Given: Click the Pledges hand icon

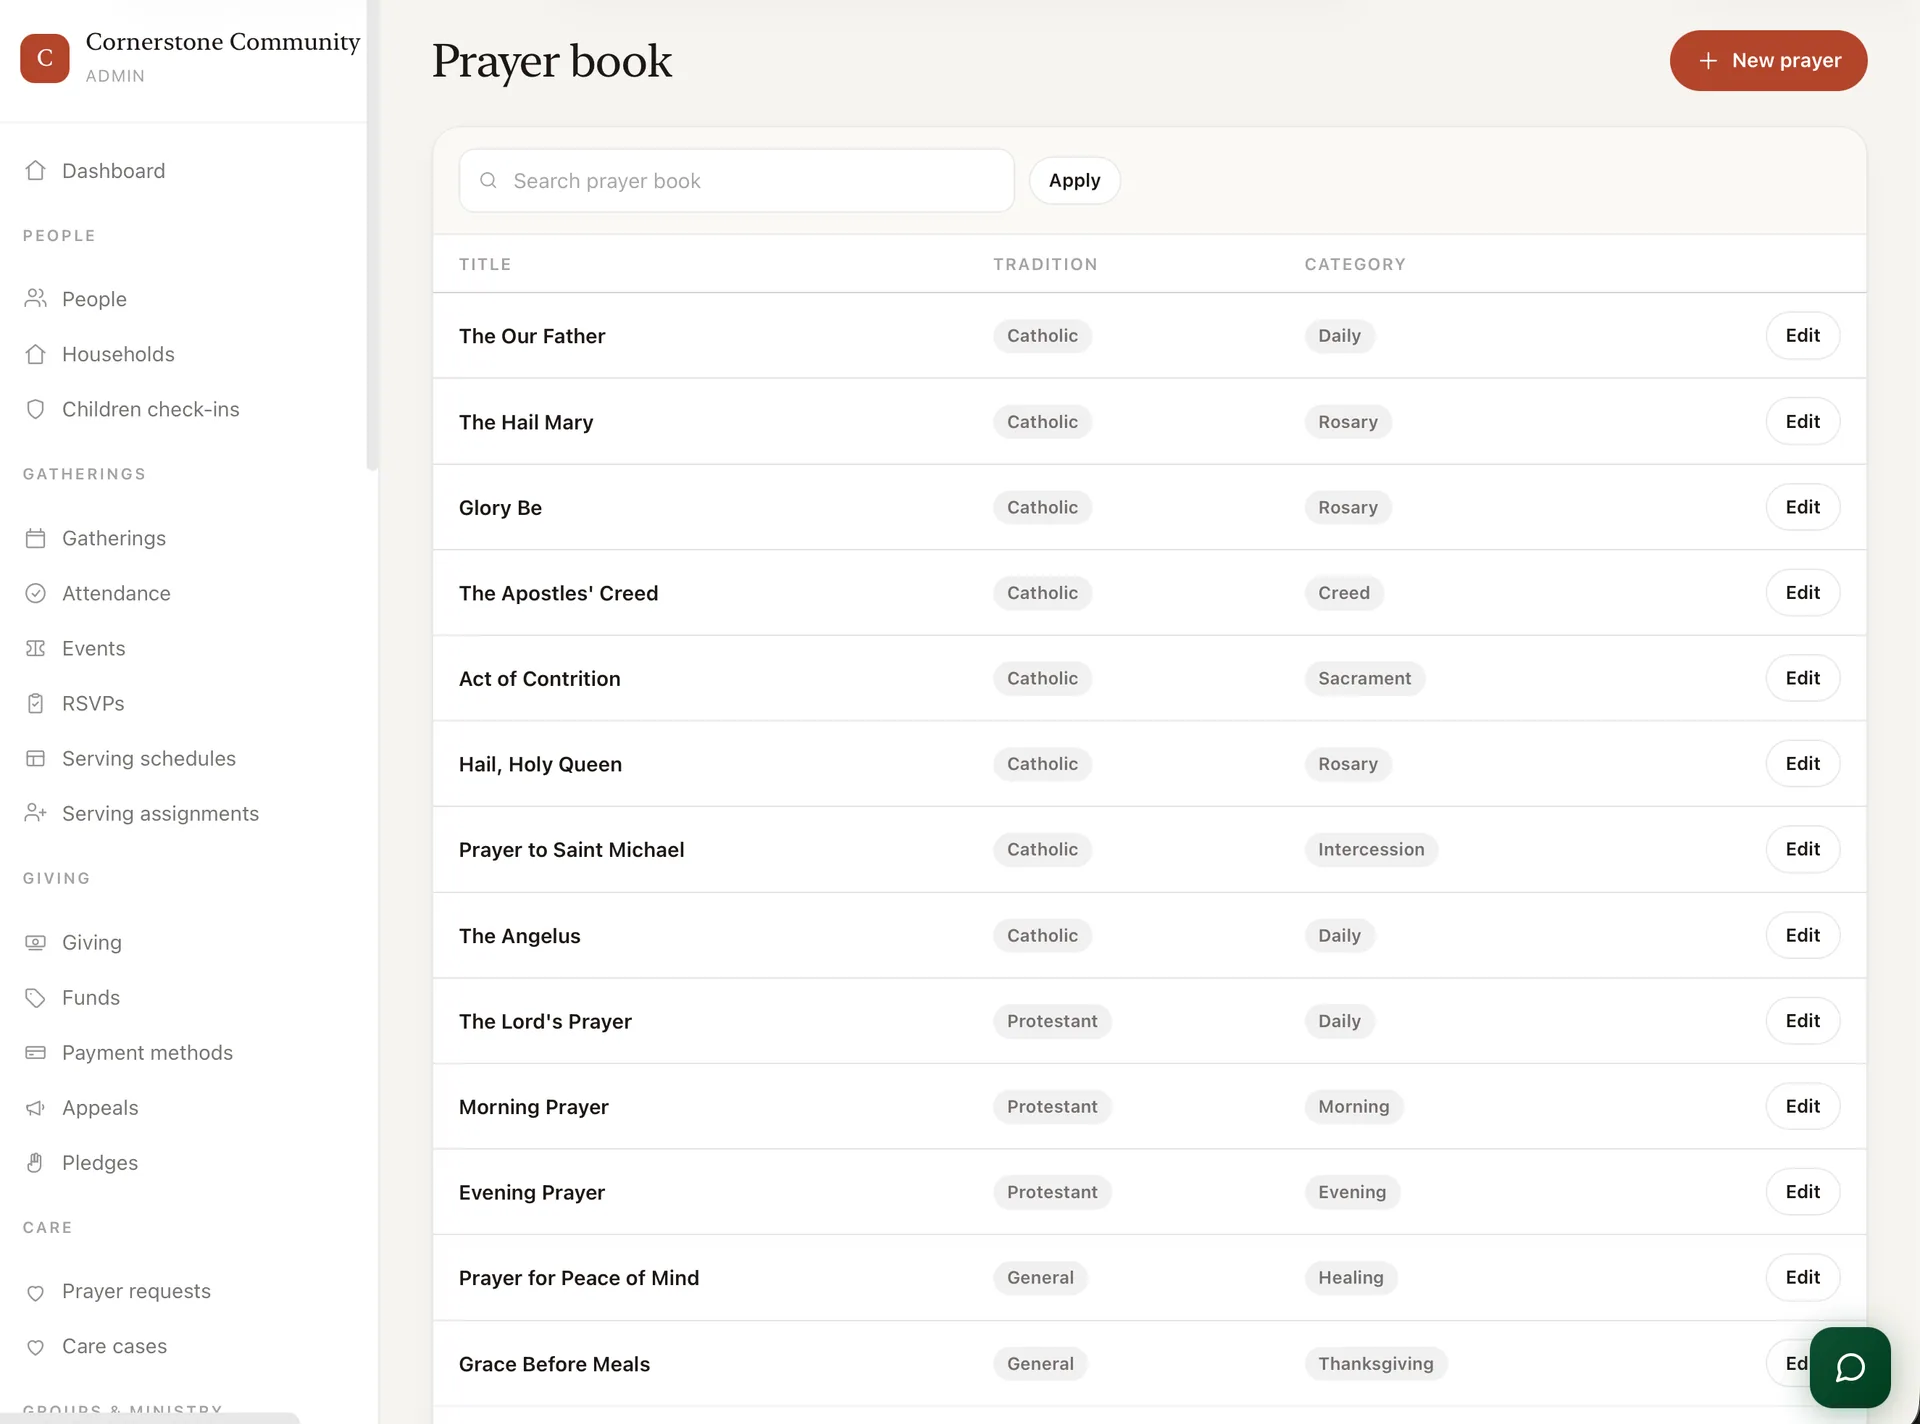Looking at the screenshot, I should pyautogui.click(x=36, y=1162).
